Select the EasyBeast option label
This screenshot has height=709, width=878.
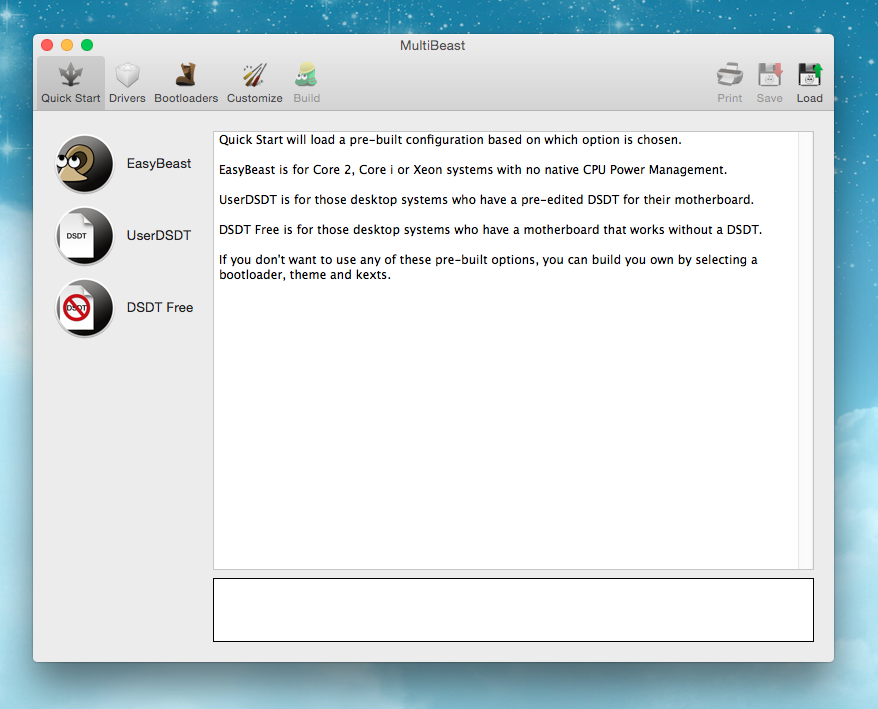tap(158, 163)
